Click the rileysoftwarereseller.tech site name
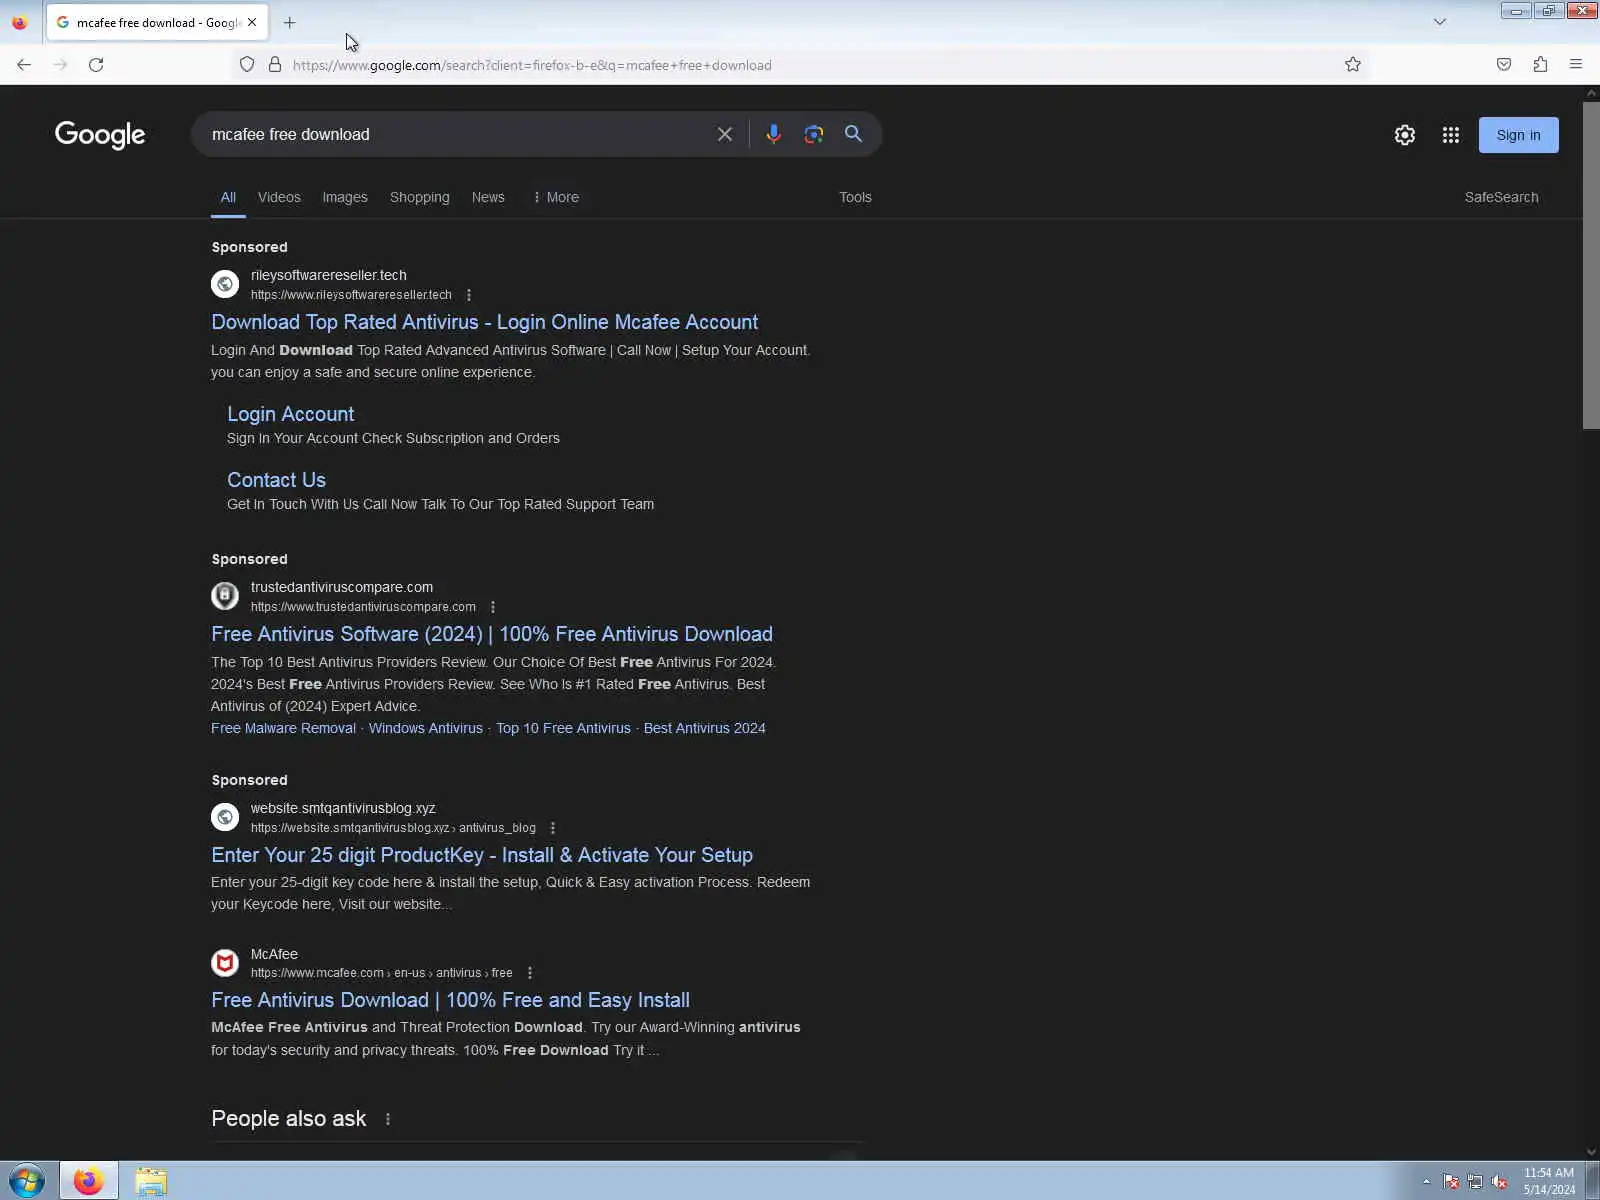 (329, 275)
